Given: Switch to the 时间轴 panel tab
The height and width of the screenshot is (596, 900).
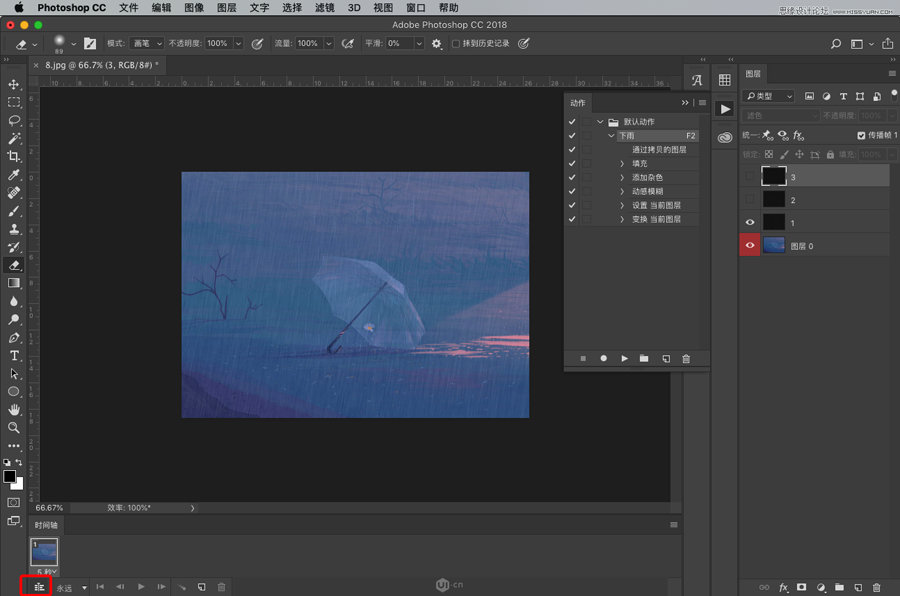Looking at the screenshot, I should (47, 525).
